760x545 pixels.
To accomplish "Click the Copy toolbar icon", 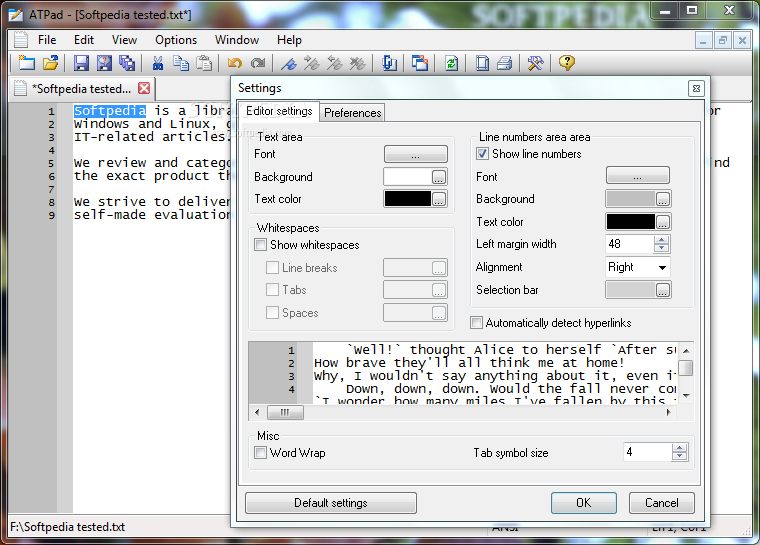I will coord(181,63).
